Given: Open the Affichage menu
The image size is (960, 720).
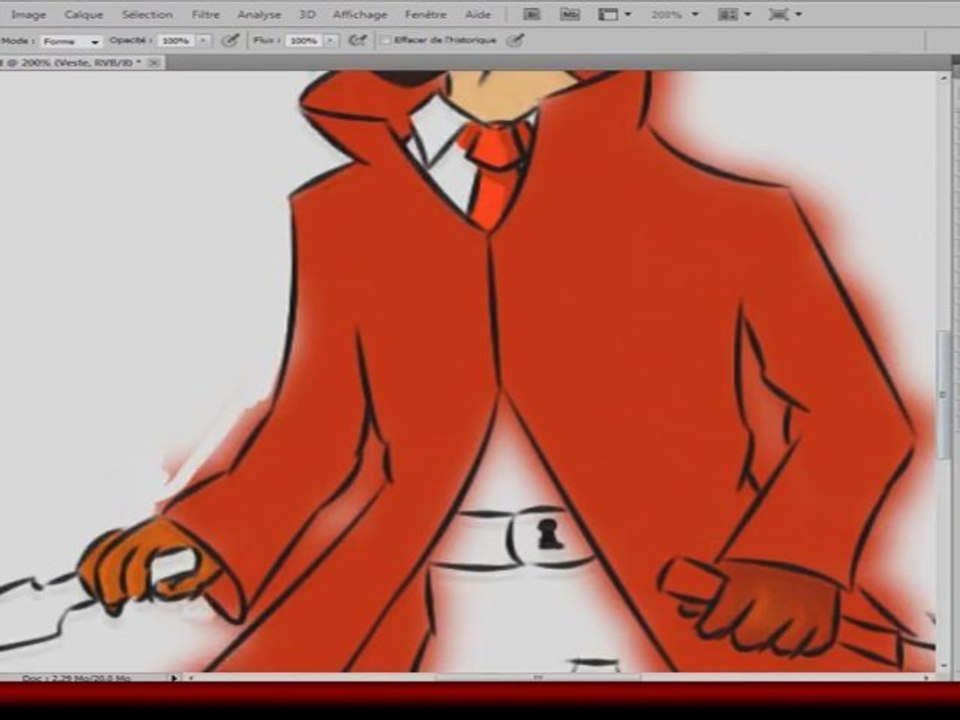Looking at the screenshot, I should pos(360,15).
